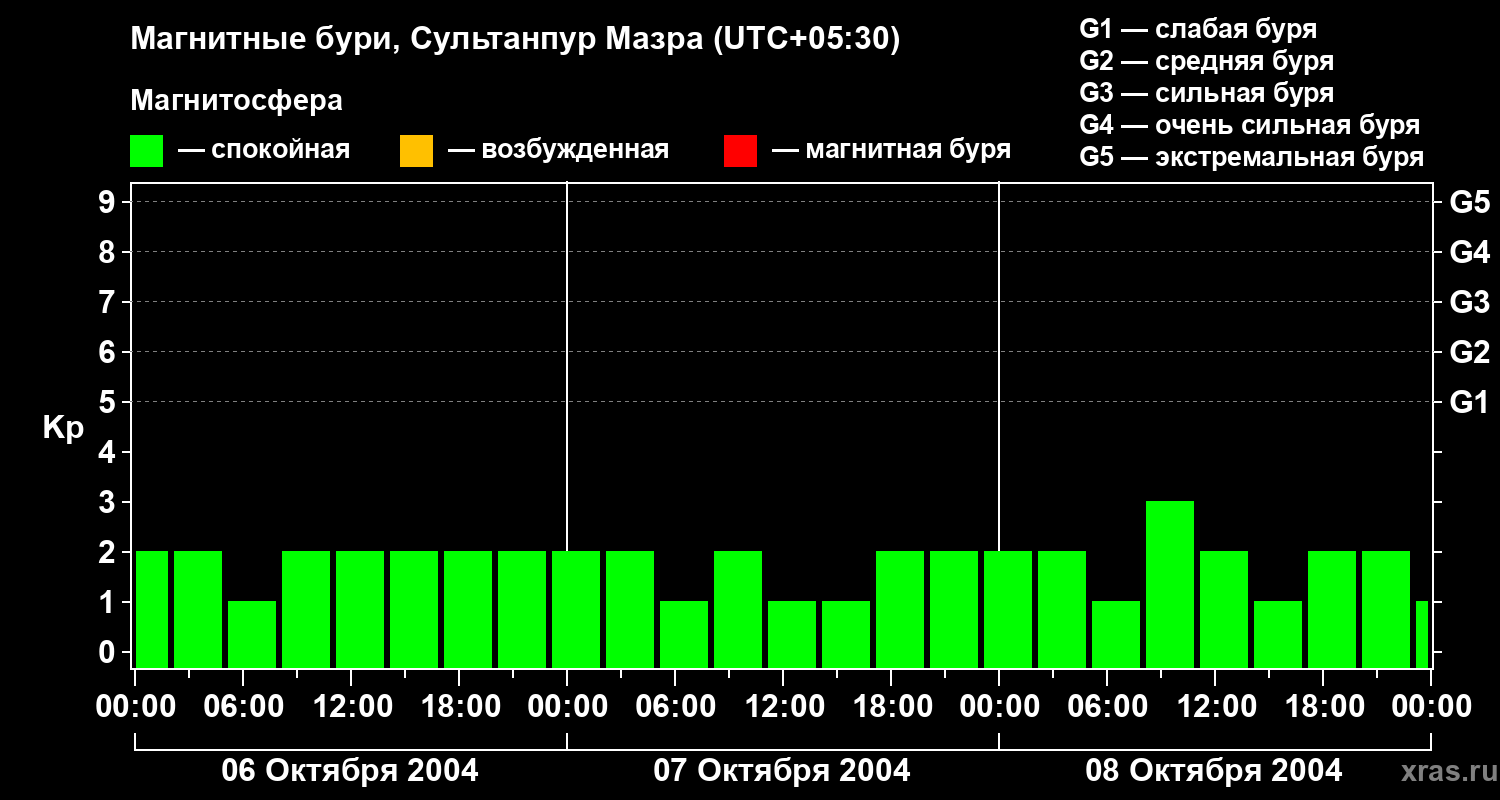This screenshot has height=800, width=1500.
Task: Click the '08 Октября 2004' date label
Action: pyautogui.click(x=1214, y=771)
